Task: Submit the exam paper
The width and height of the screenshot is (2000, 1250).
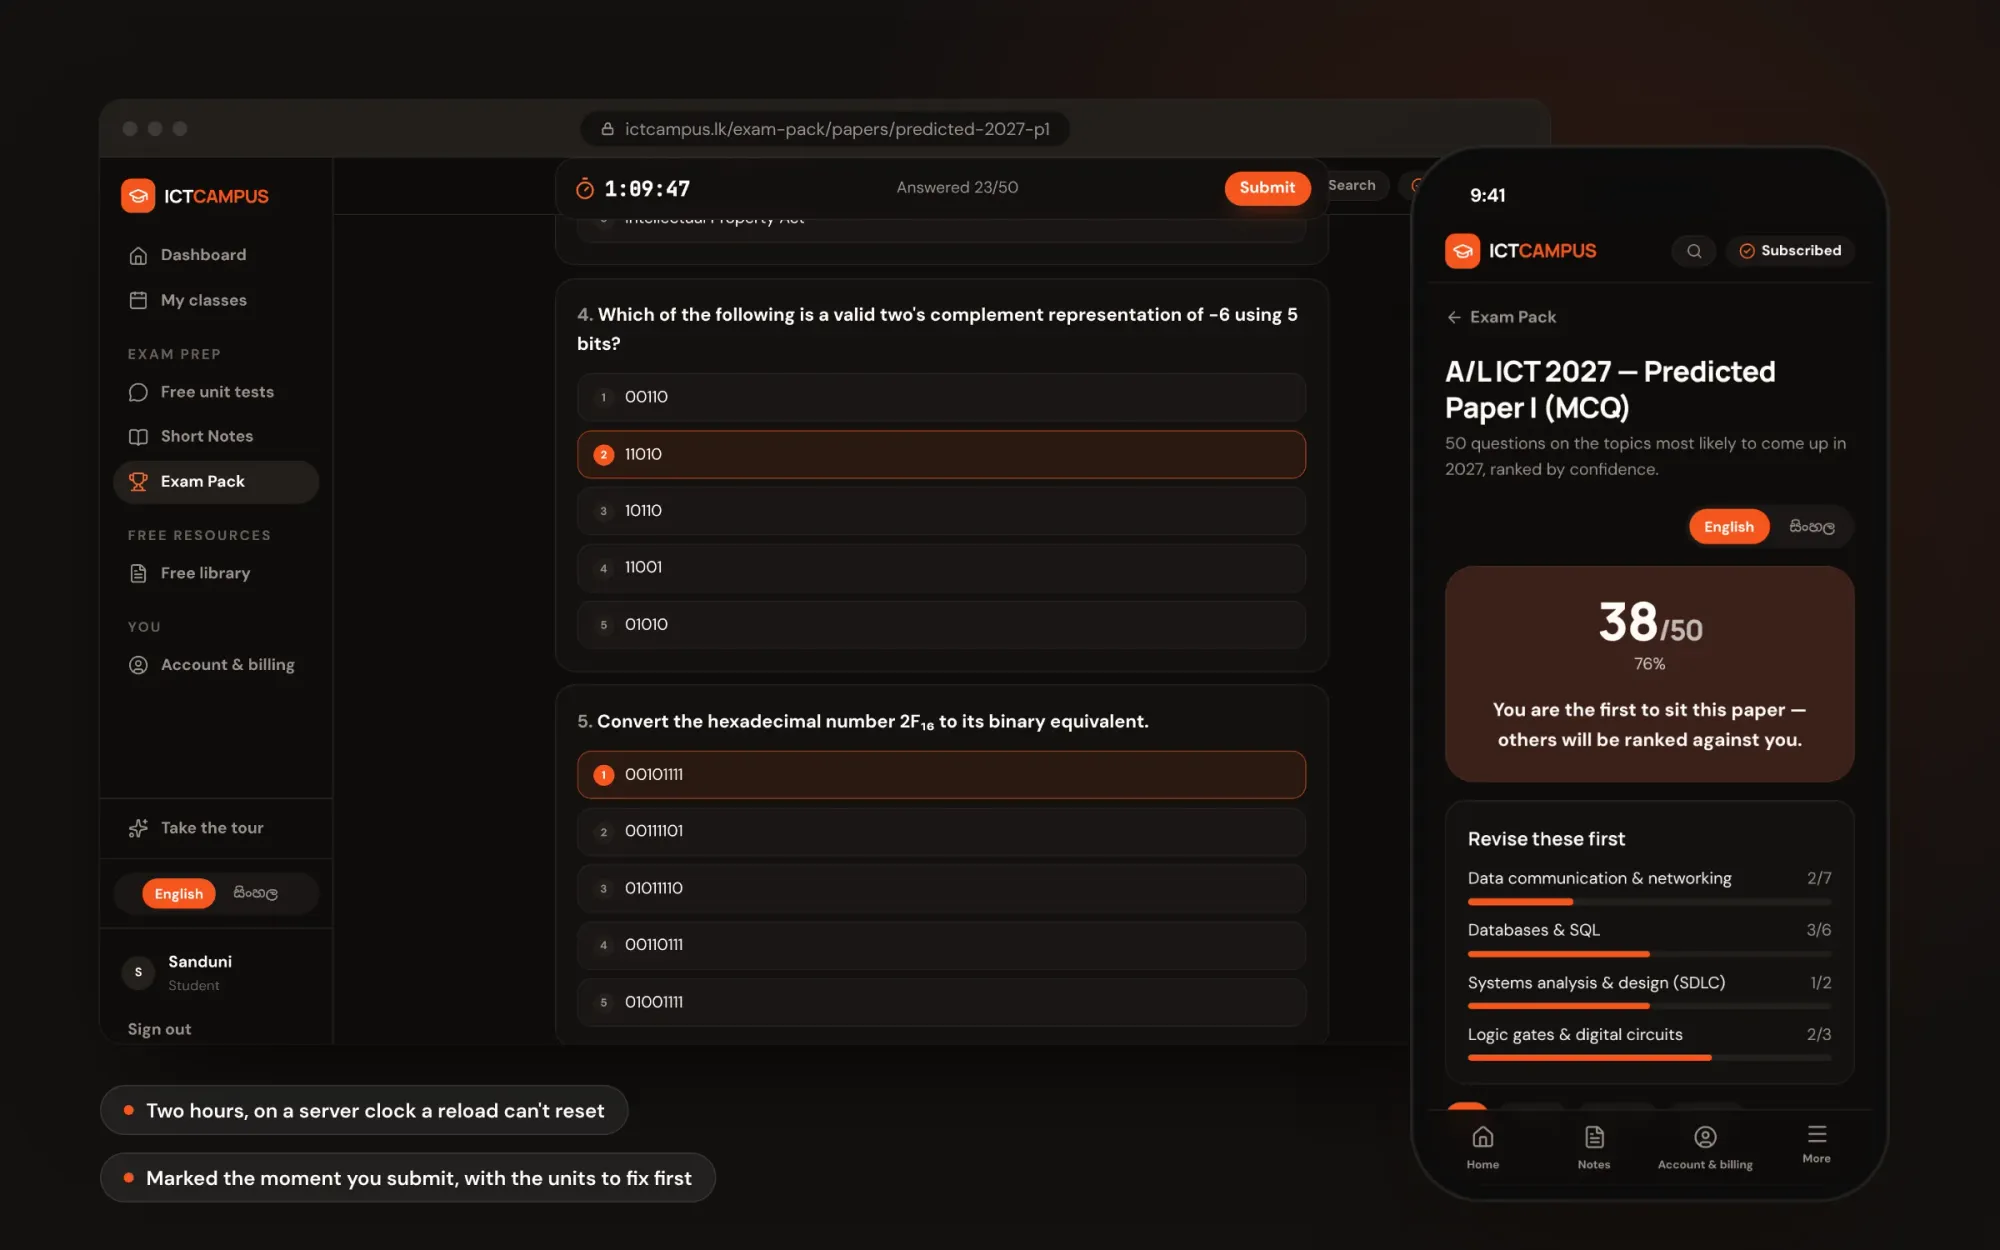Action: click(x=1267, y=188)
